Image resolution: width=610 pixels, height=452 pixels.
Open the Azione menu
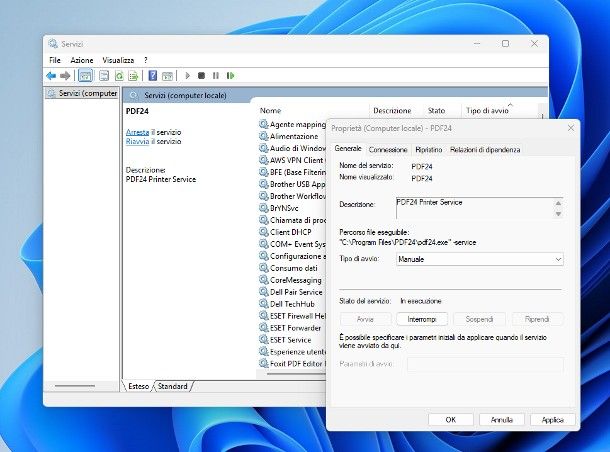pyautogui.click(x=82, y=60)
